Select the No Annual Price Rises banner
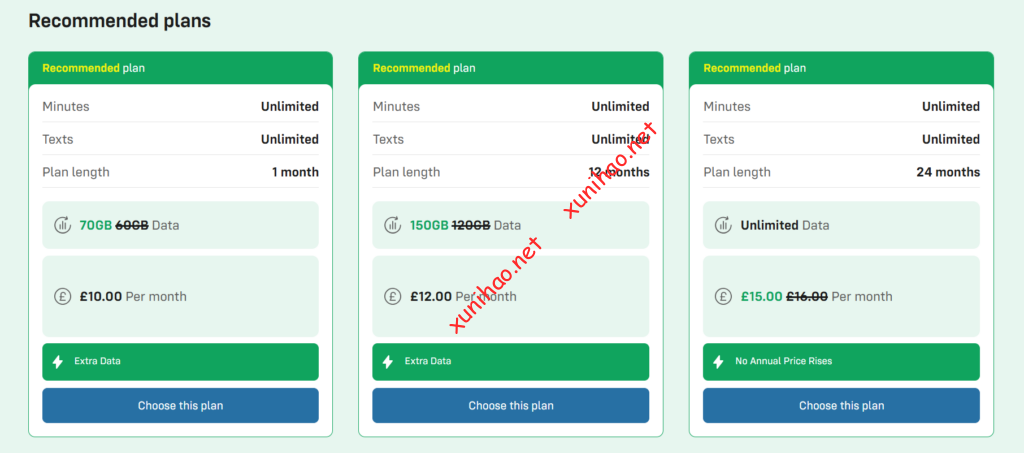 click(x=841, y=361)
